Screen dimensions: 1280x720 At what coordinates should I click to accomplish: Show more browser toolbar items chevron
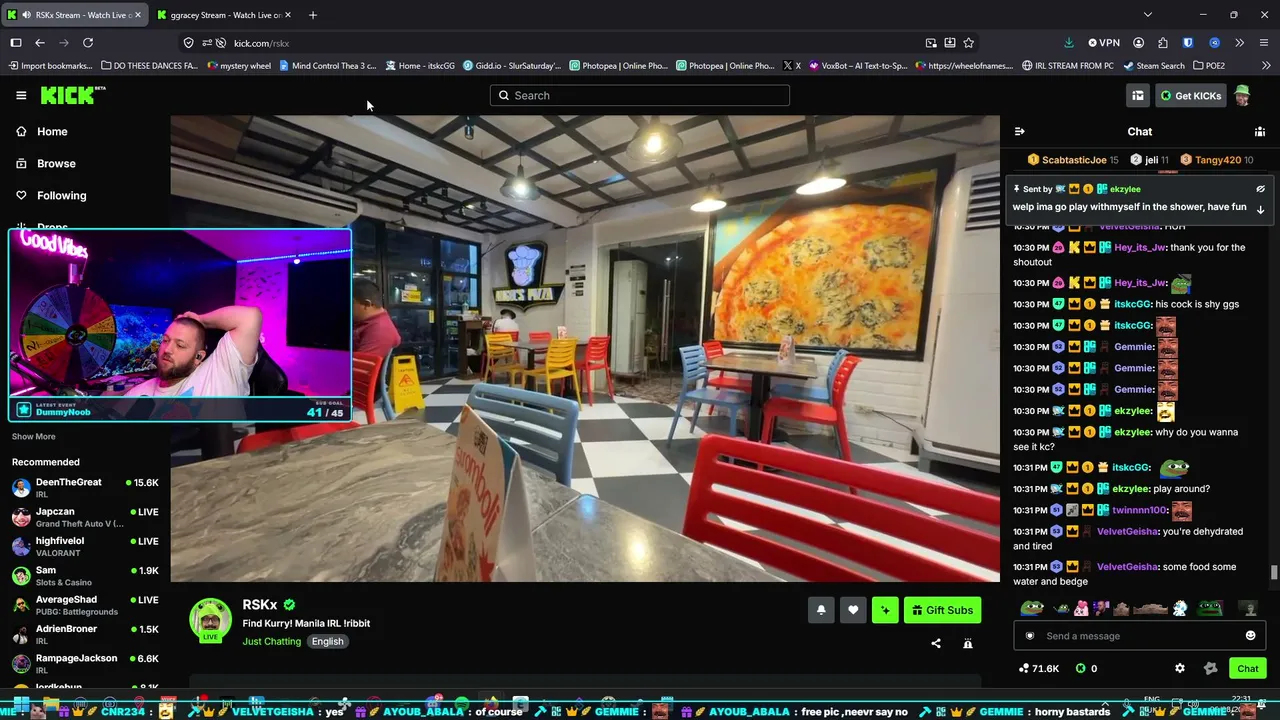tap(1240, 43)
